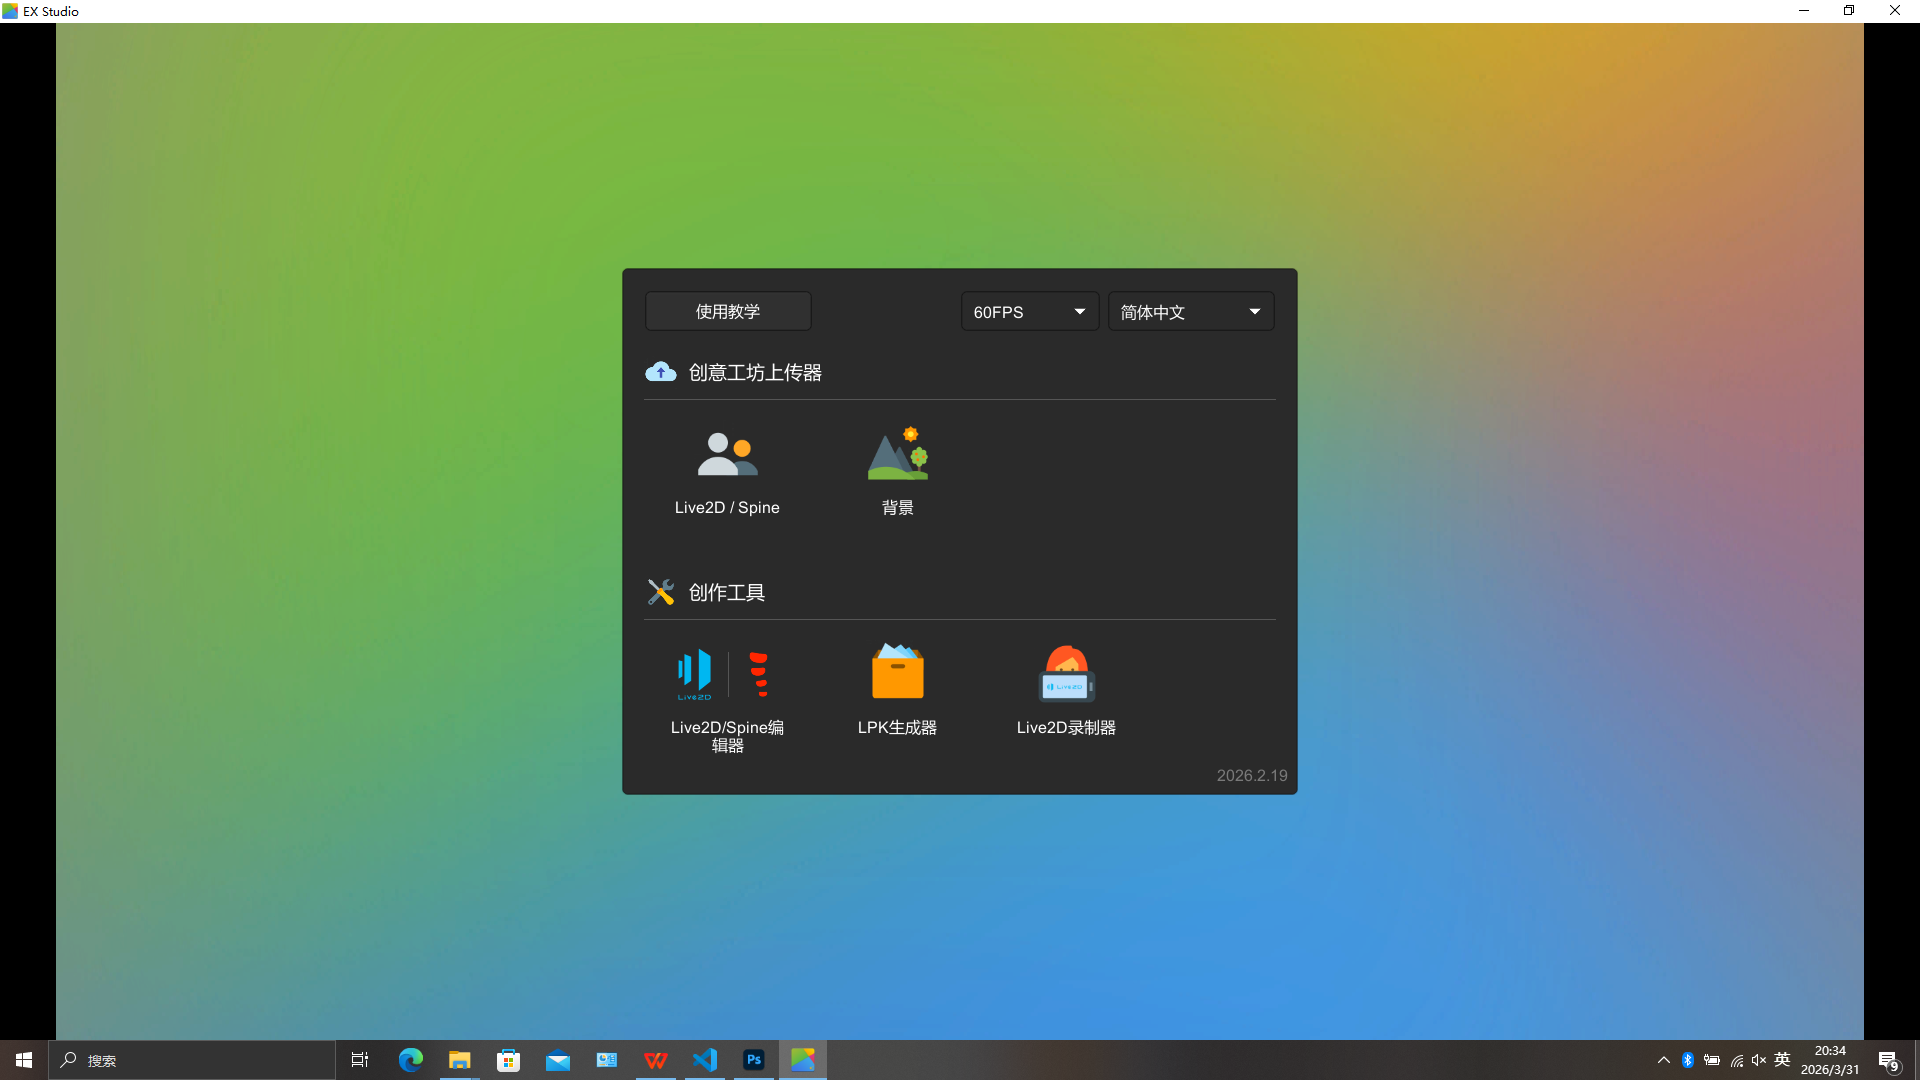The image size is (1920, 1080).
Task: Open Visual Studio Code from the taskbar
Action: tap(705, 1060)
